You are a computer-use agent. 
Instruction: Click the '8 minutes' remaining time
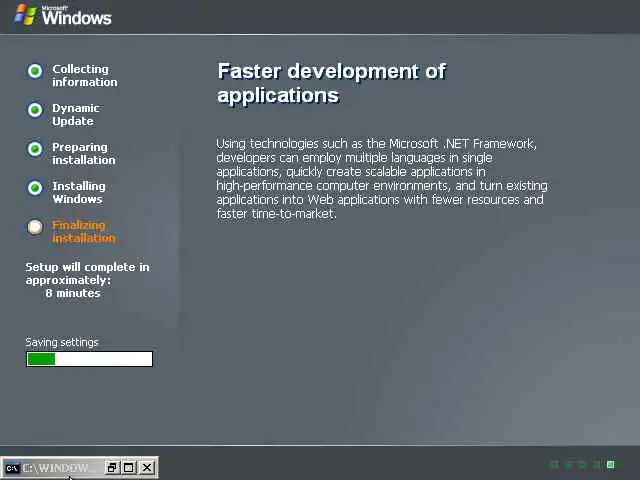tap(73, 293)
